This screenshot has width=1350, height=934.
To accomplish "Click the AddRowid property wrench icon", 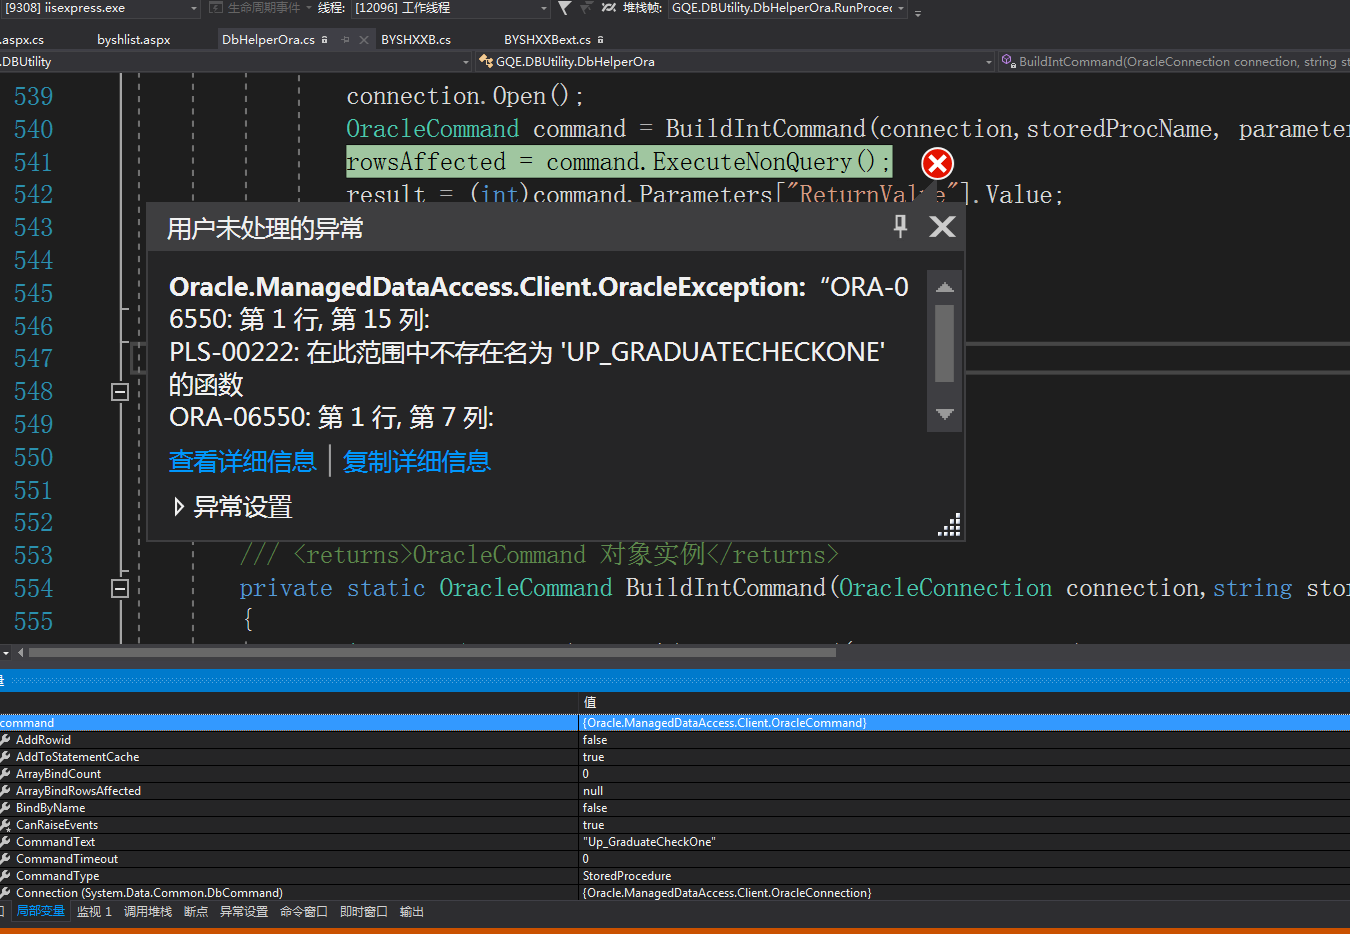I will 6,740.
